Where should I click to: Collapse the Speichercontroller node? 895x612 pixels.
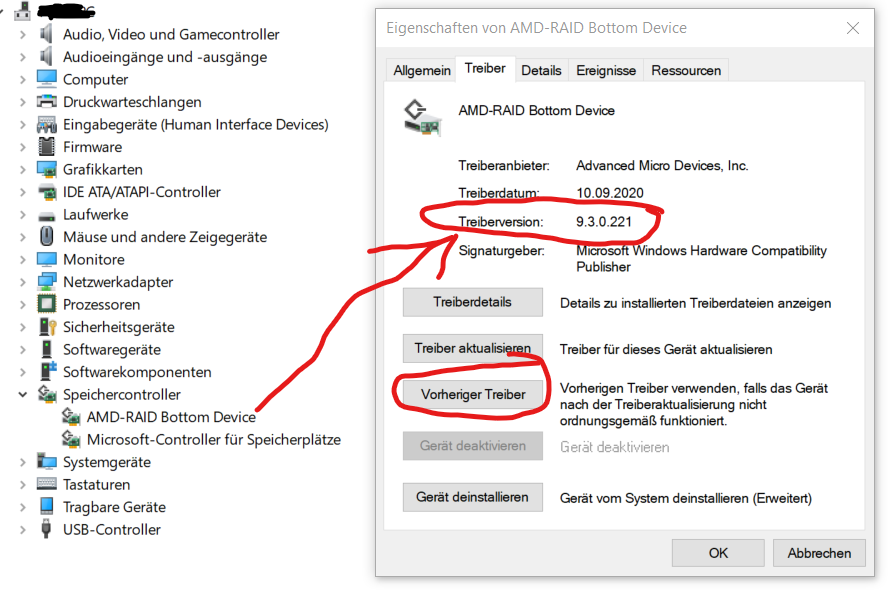coord(22,394)
